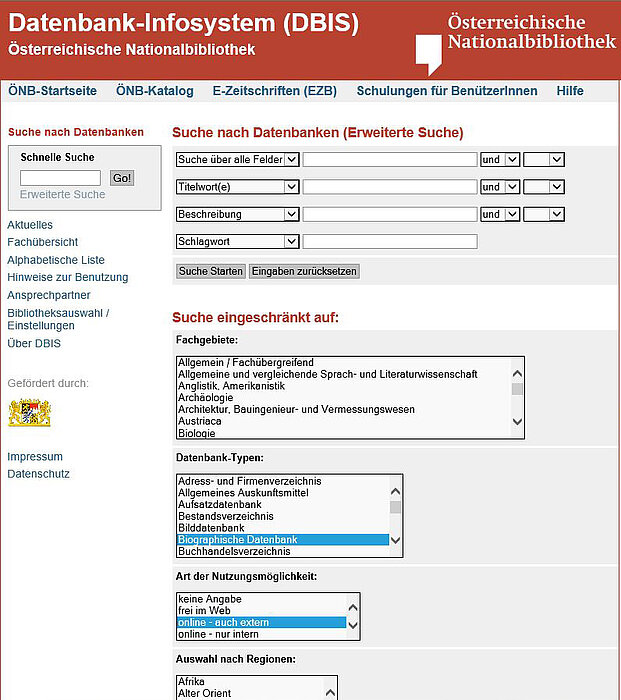Expand the Beschreibung field dropdown
The image size is (621, 700).
(x=238, y=214)
